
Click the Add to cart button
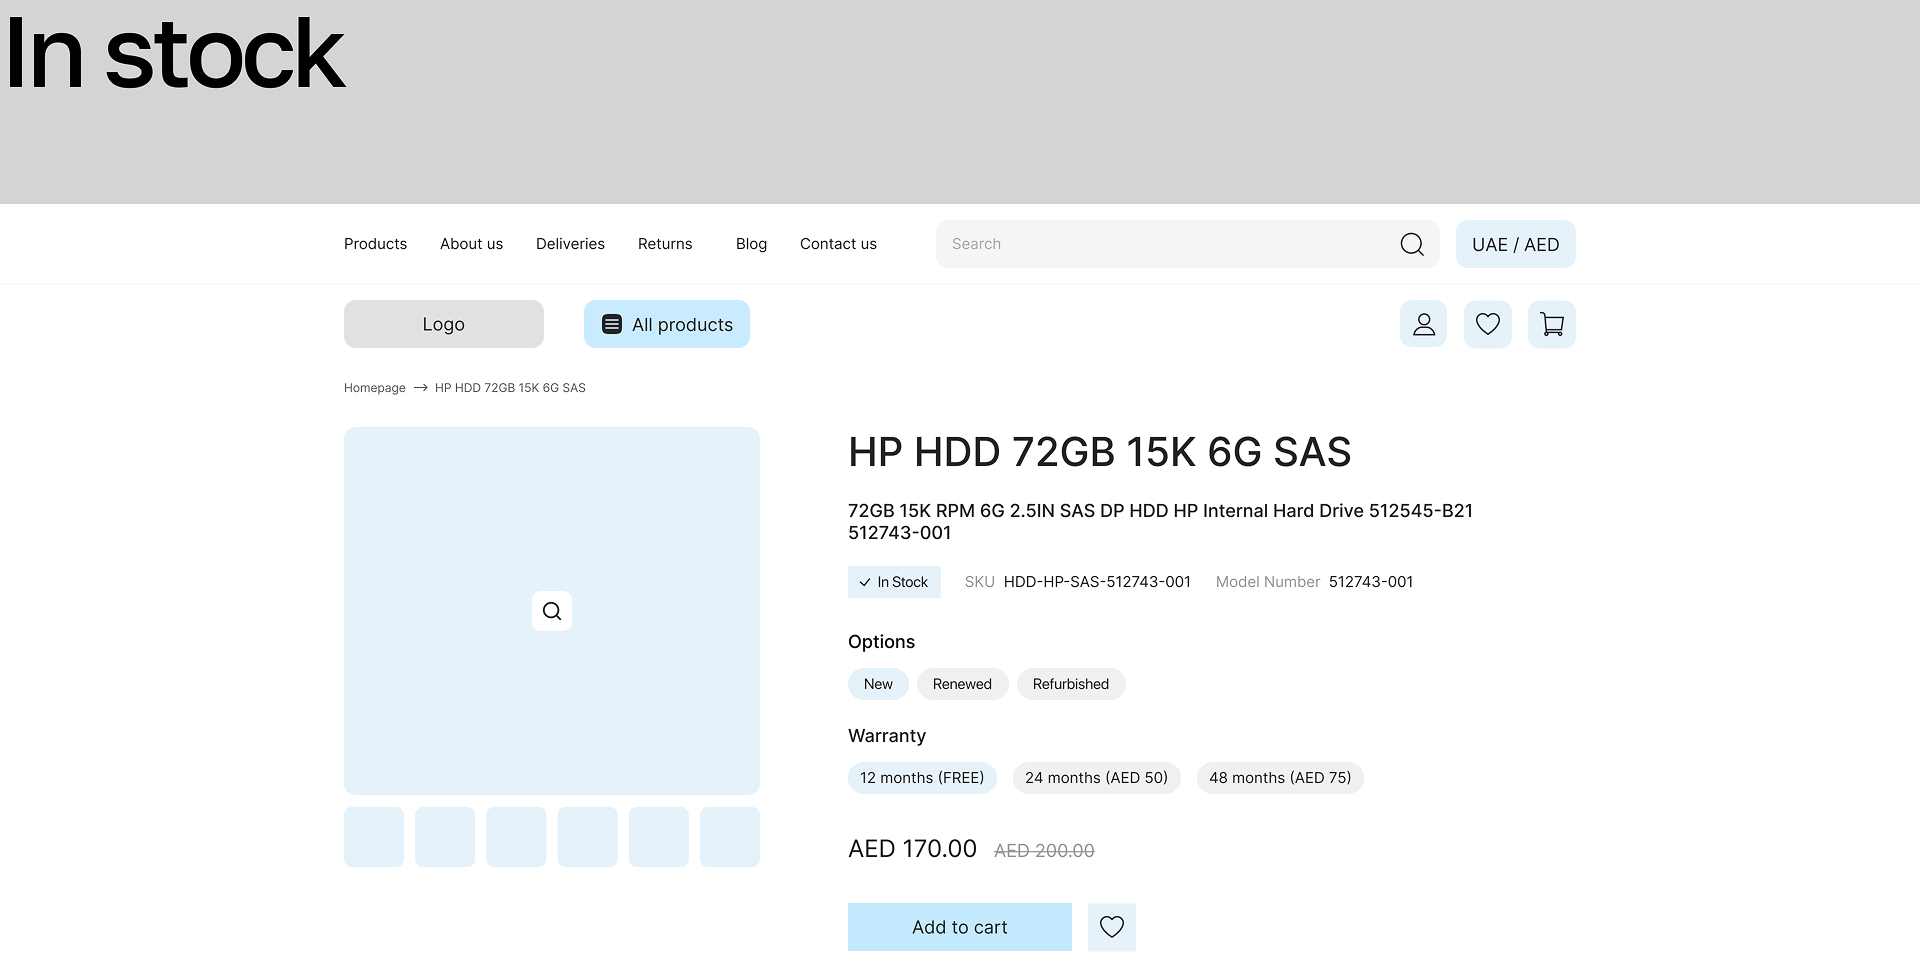[x=959, y=927]
